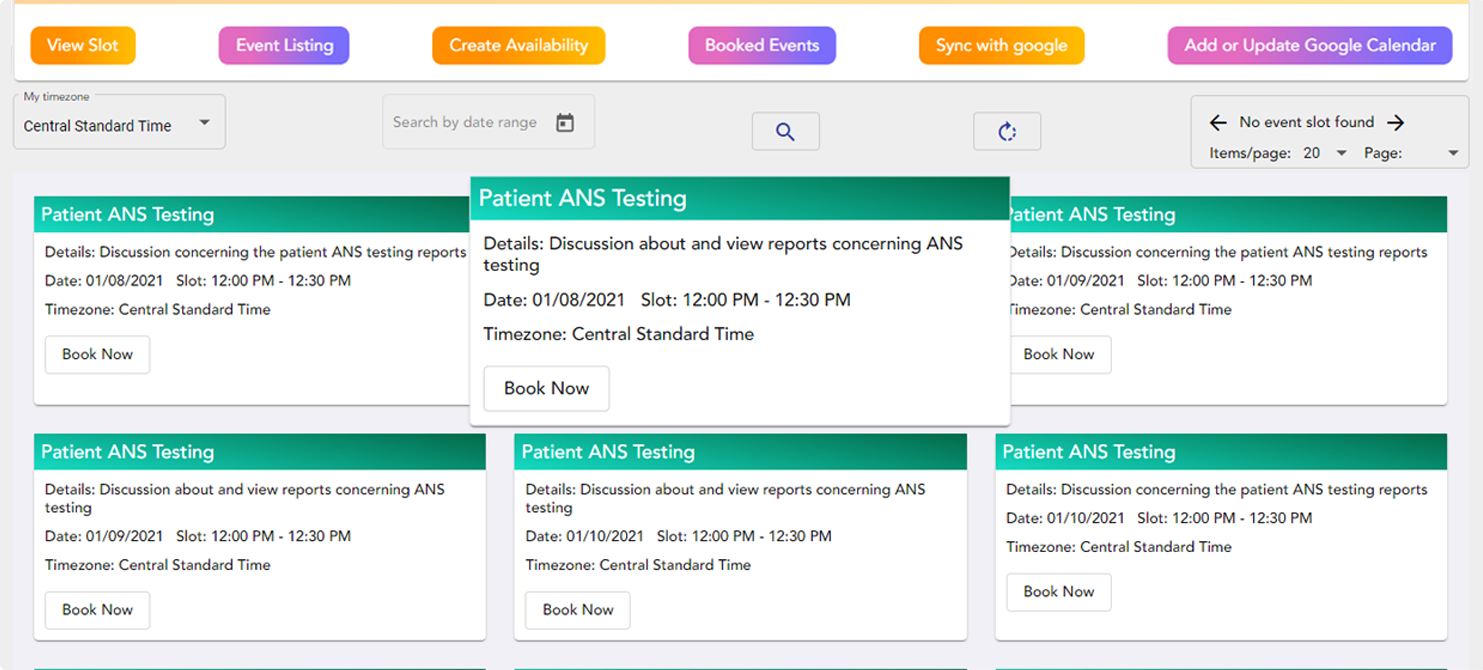Click the refresh reload icon button
The height and width of the screenshot is (670, 1483).
(1006, 132)
